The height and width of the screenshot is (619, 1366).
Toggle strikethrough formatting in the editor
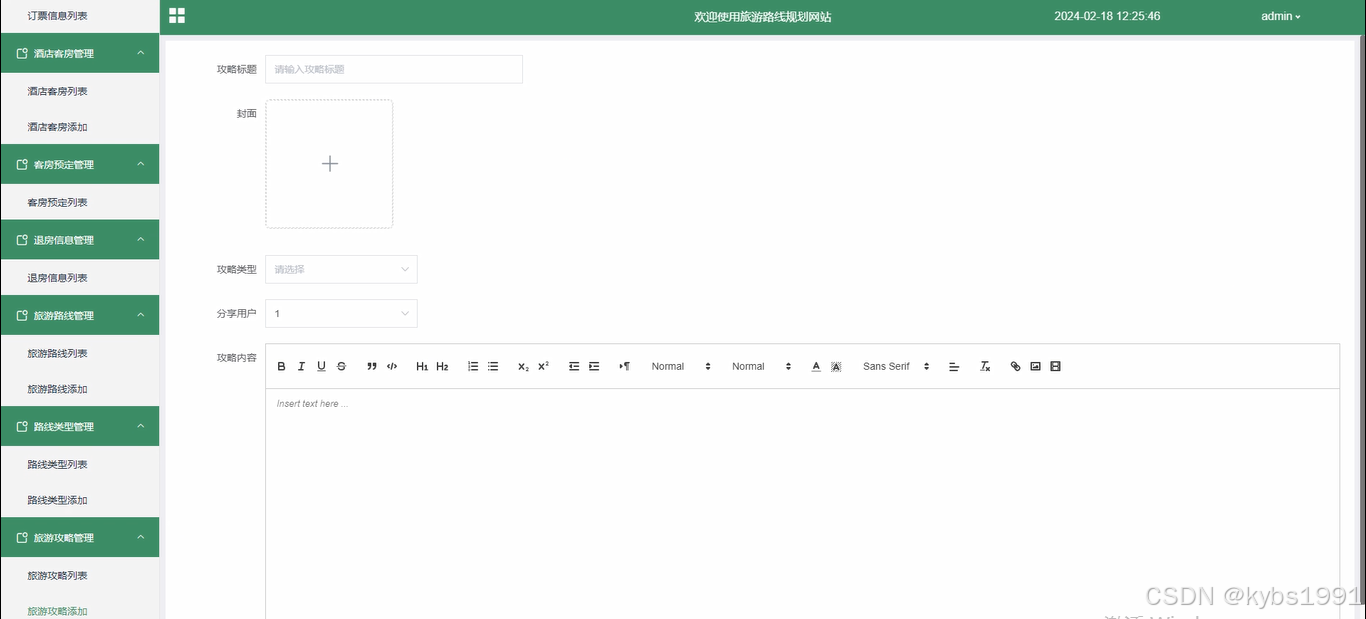pos(341,366)
